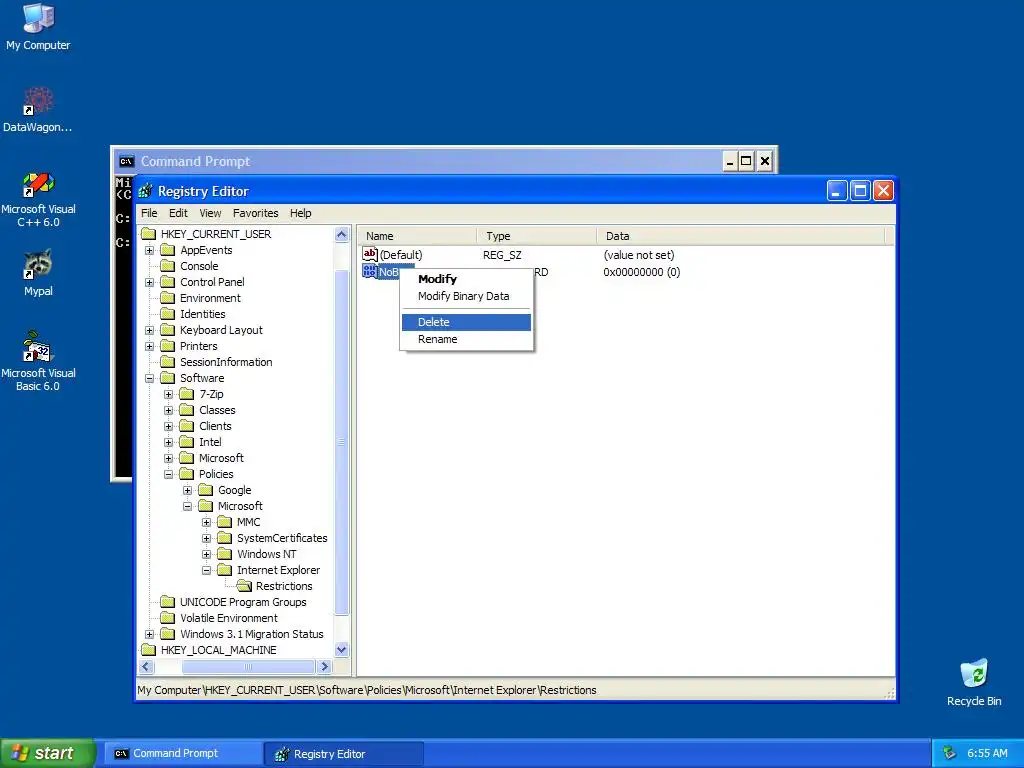Click Registry Editor title bar icon
The image size is (1024, 768).
pos(146,191)
